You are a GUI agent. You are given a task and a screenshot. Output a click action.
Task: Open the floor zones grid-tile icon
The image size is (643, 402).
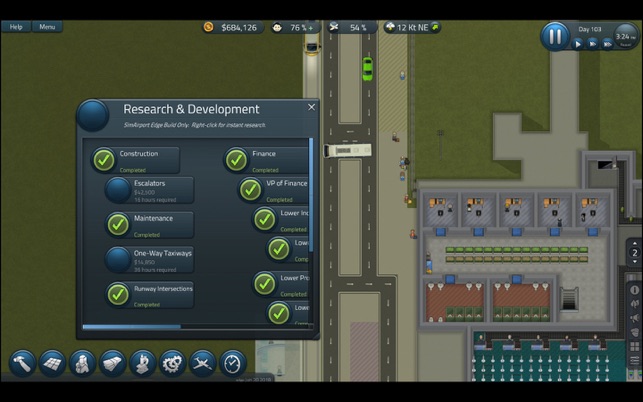(52, 363)
